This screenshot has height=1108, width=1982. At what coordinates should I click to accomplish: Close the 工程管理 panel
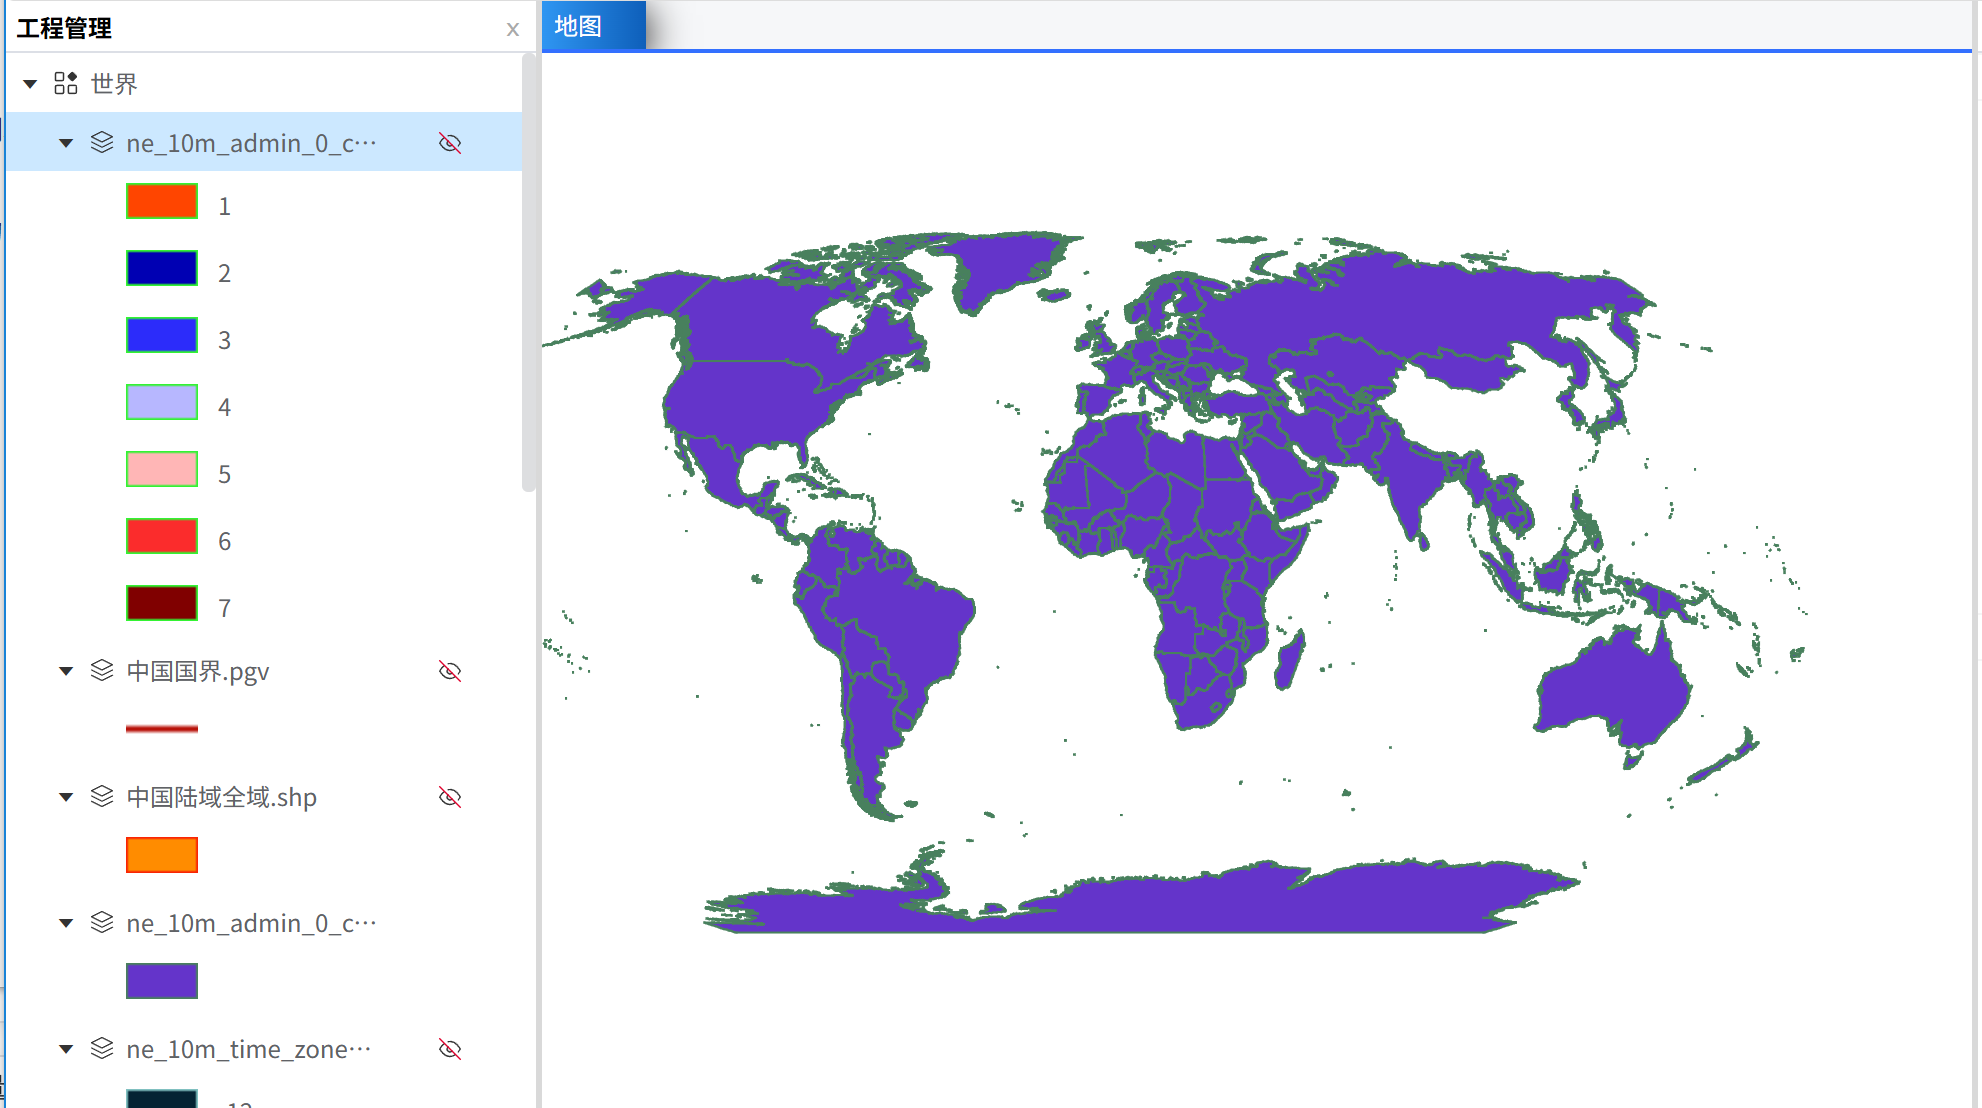click(x=512, y=29)
